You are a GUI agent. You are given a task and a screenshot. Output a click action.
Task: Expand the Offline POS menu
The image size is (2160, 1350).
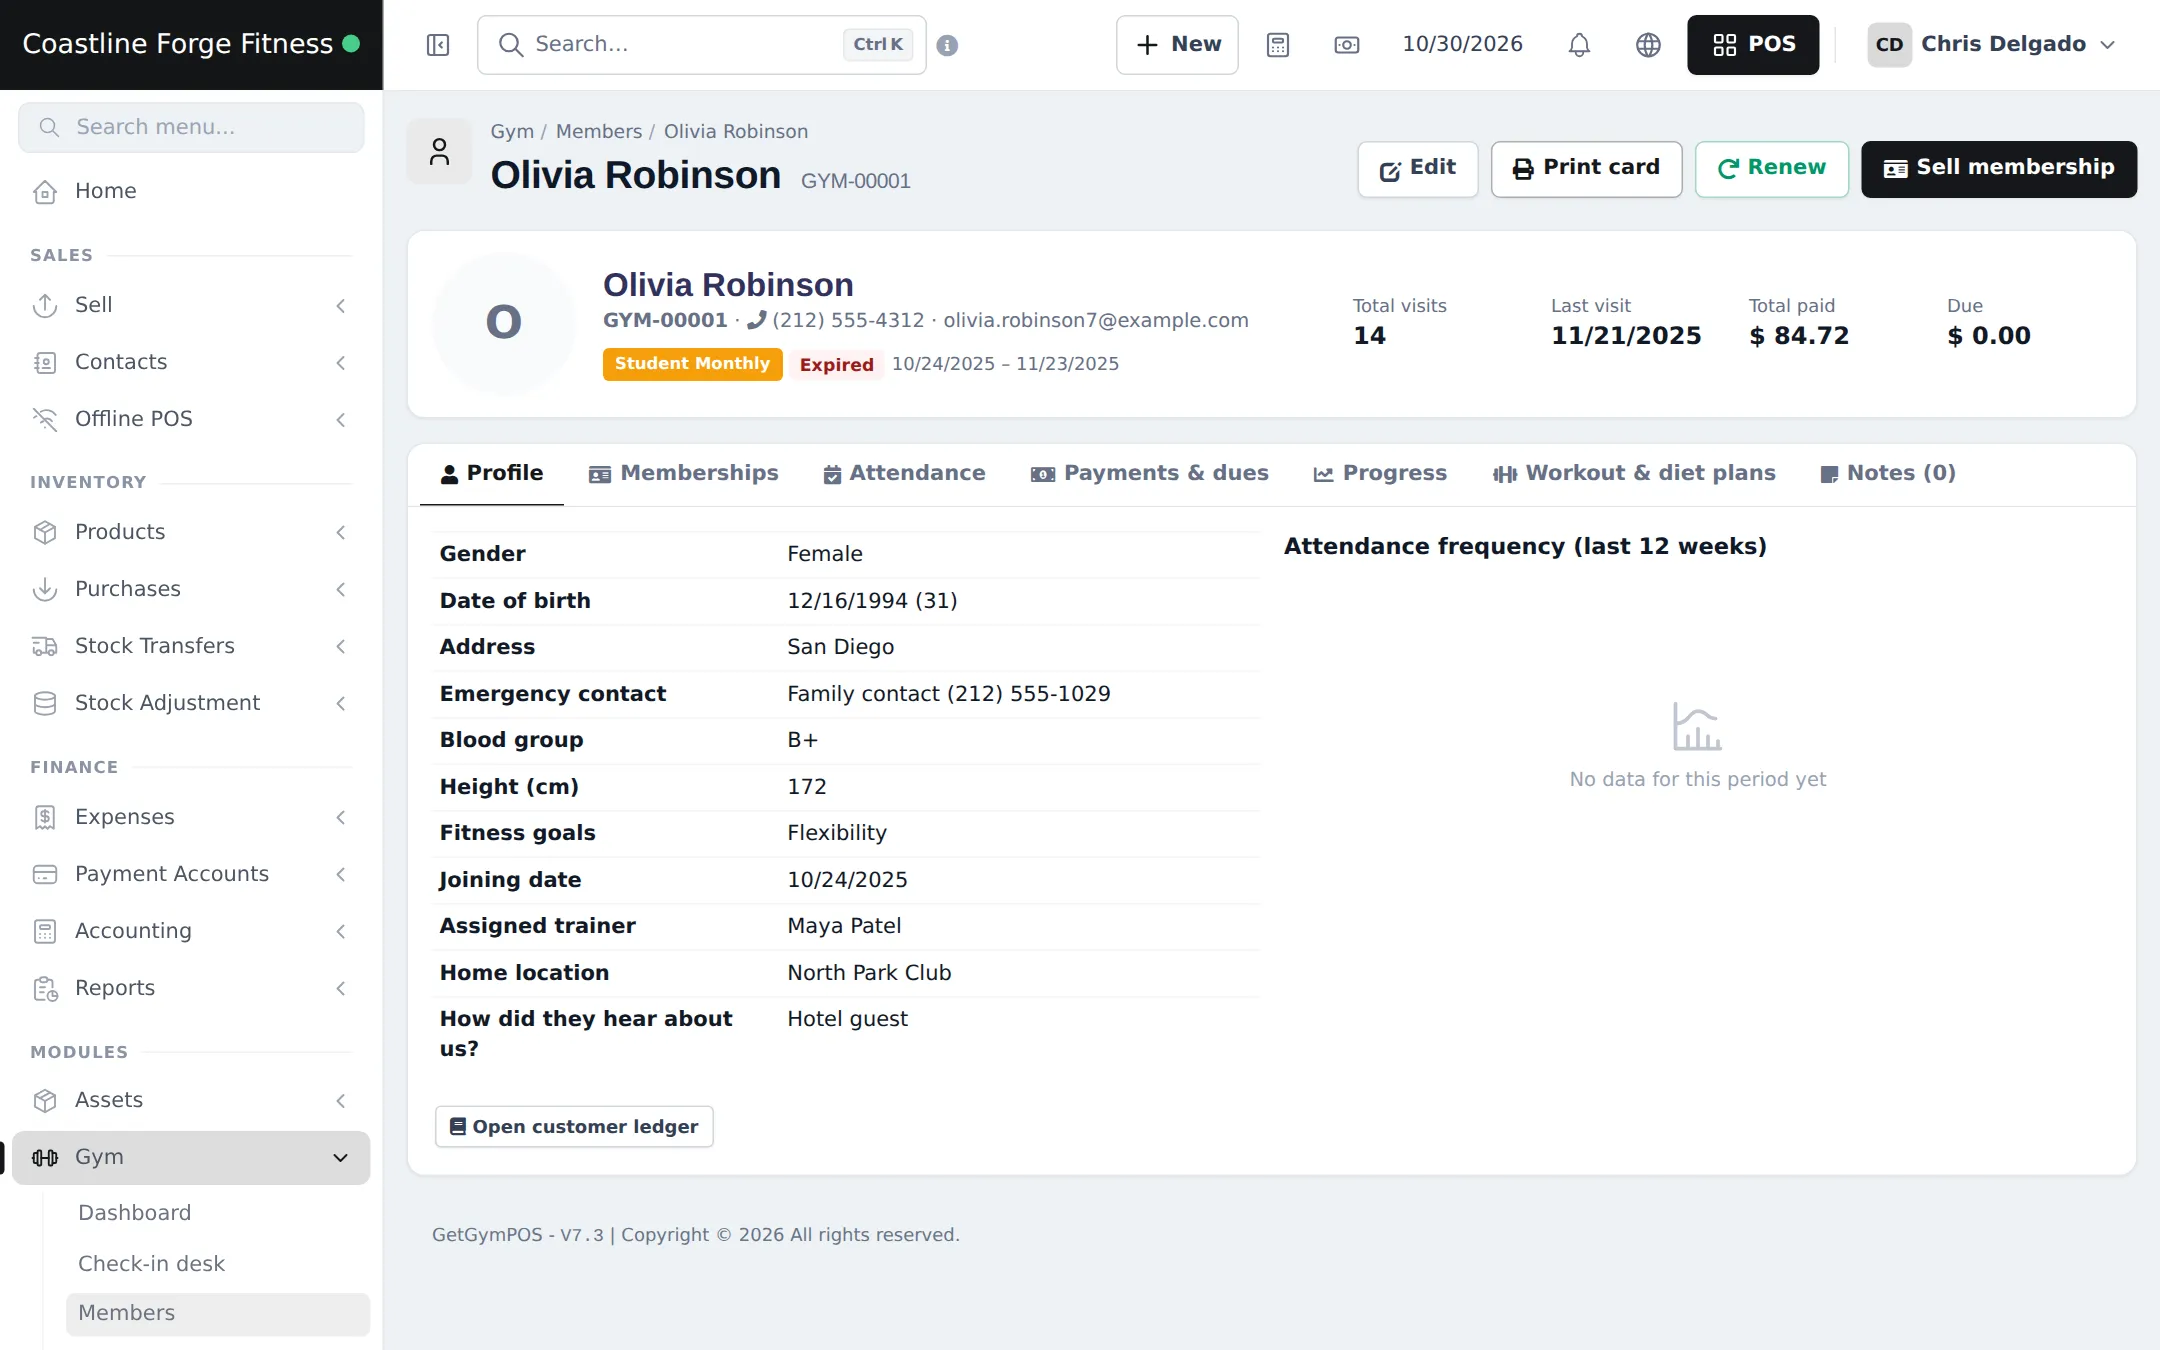(x=191, y=419)
